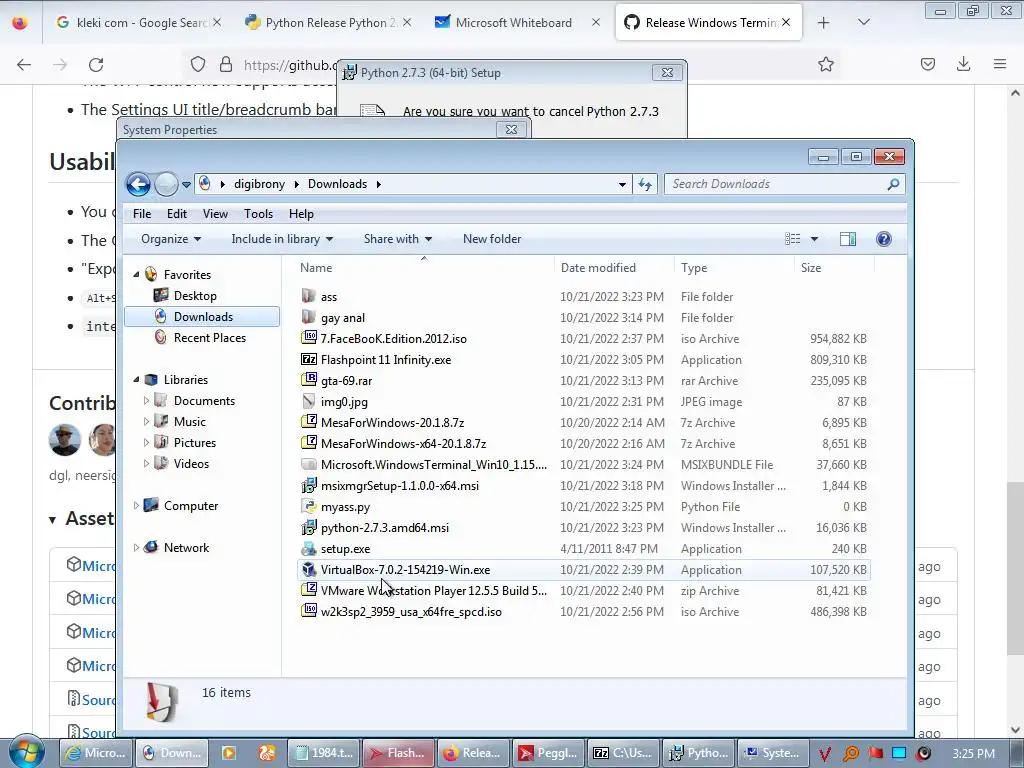Open the Tools menu
Image resolution: width=1024 pixels, height=768 pixels.
(x=259, y=214)
